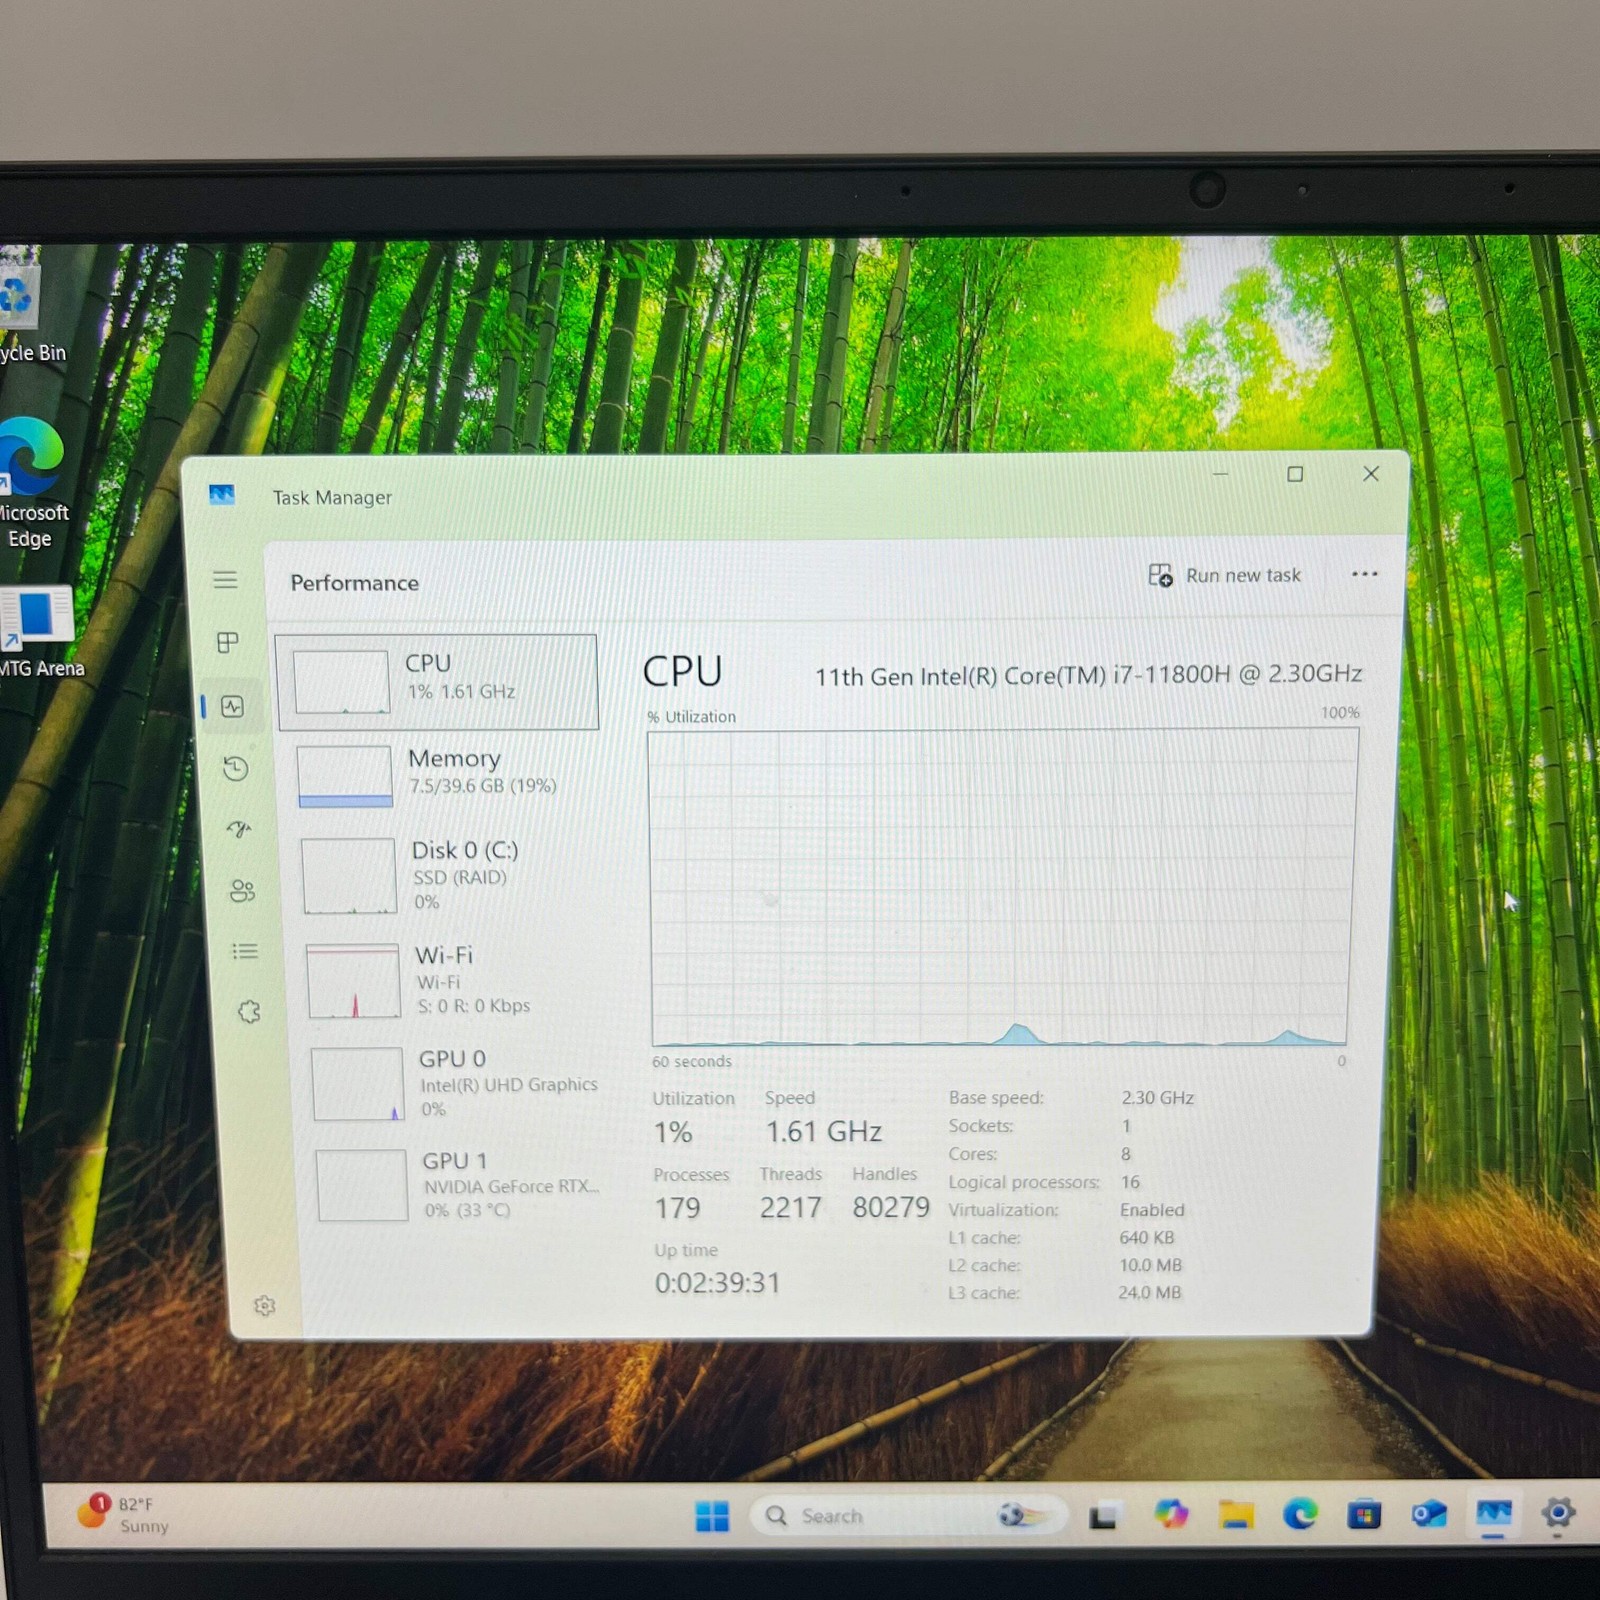
Task: Click the Processes value 179
Action: (x=677, y=1209)
